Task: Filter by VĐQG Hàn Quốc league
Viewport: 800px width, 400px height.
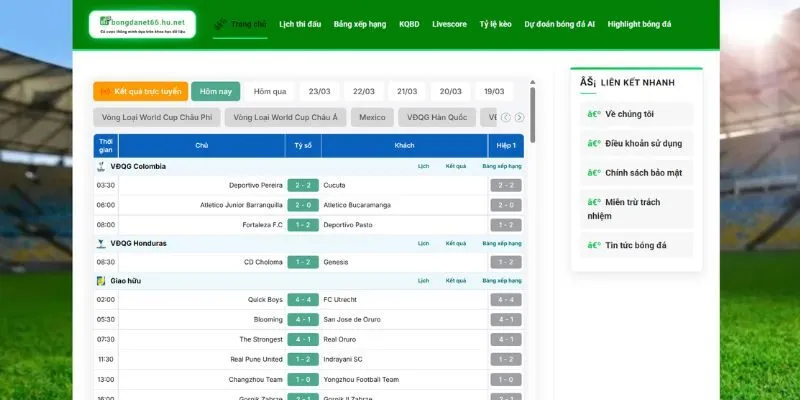Action: coord(436,118)
